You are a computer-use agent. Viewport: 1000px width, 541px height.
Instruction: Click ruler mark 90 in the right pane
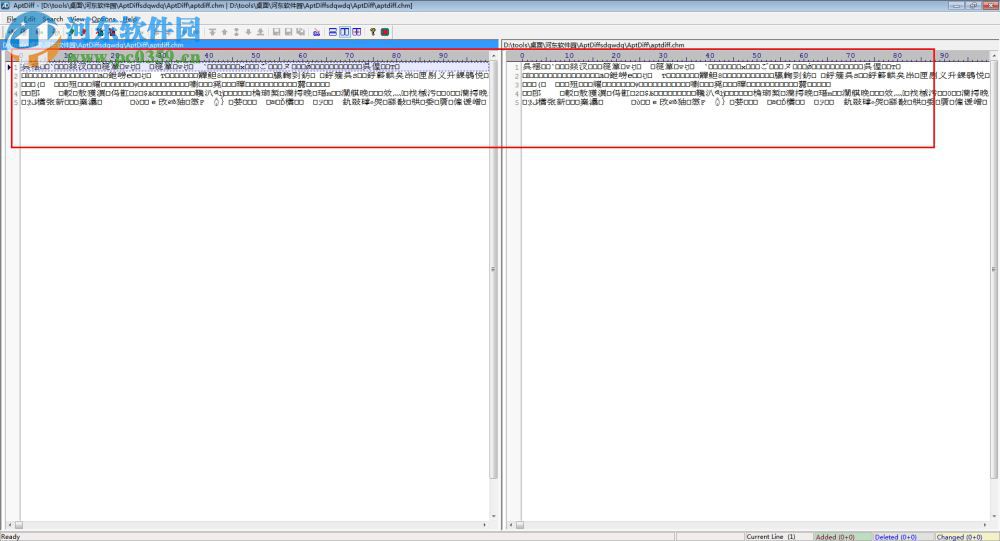click(944, 56)
